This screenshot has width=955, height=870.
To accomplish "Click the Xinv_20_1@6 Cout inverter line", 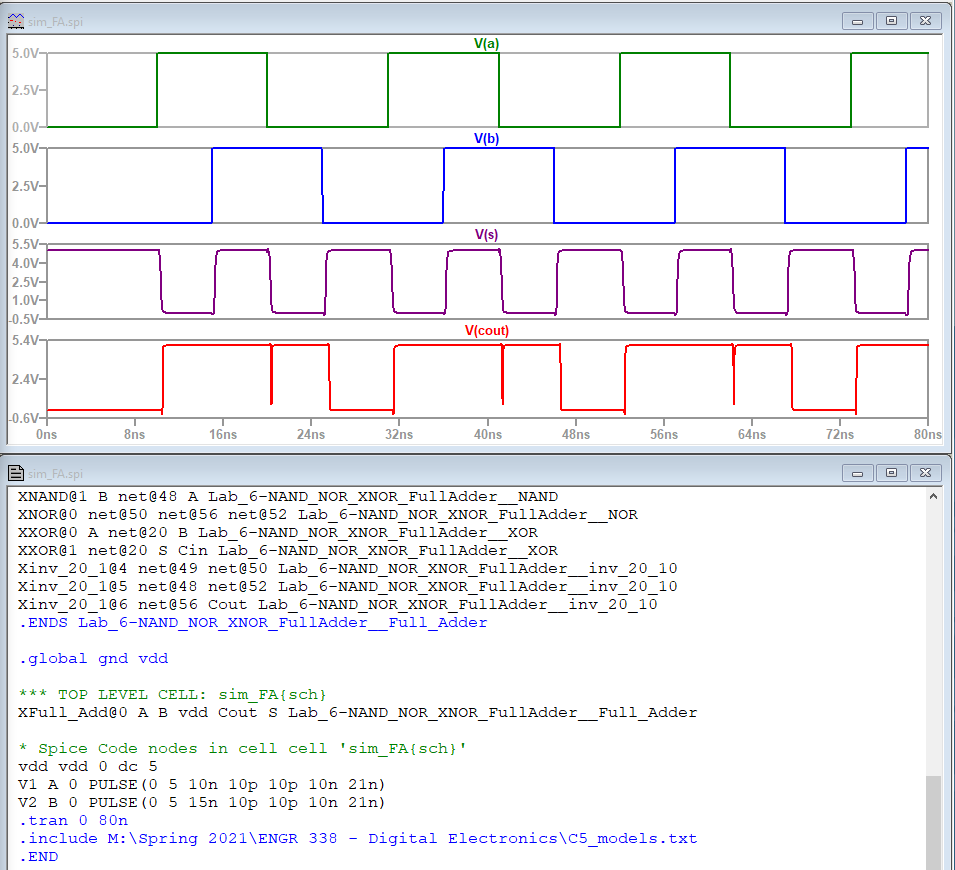I will (x=338, y=605).
